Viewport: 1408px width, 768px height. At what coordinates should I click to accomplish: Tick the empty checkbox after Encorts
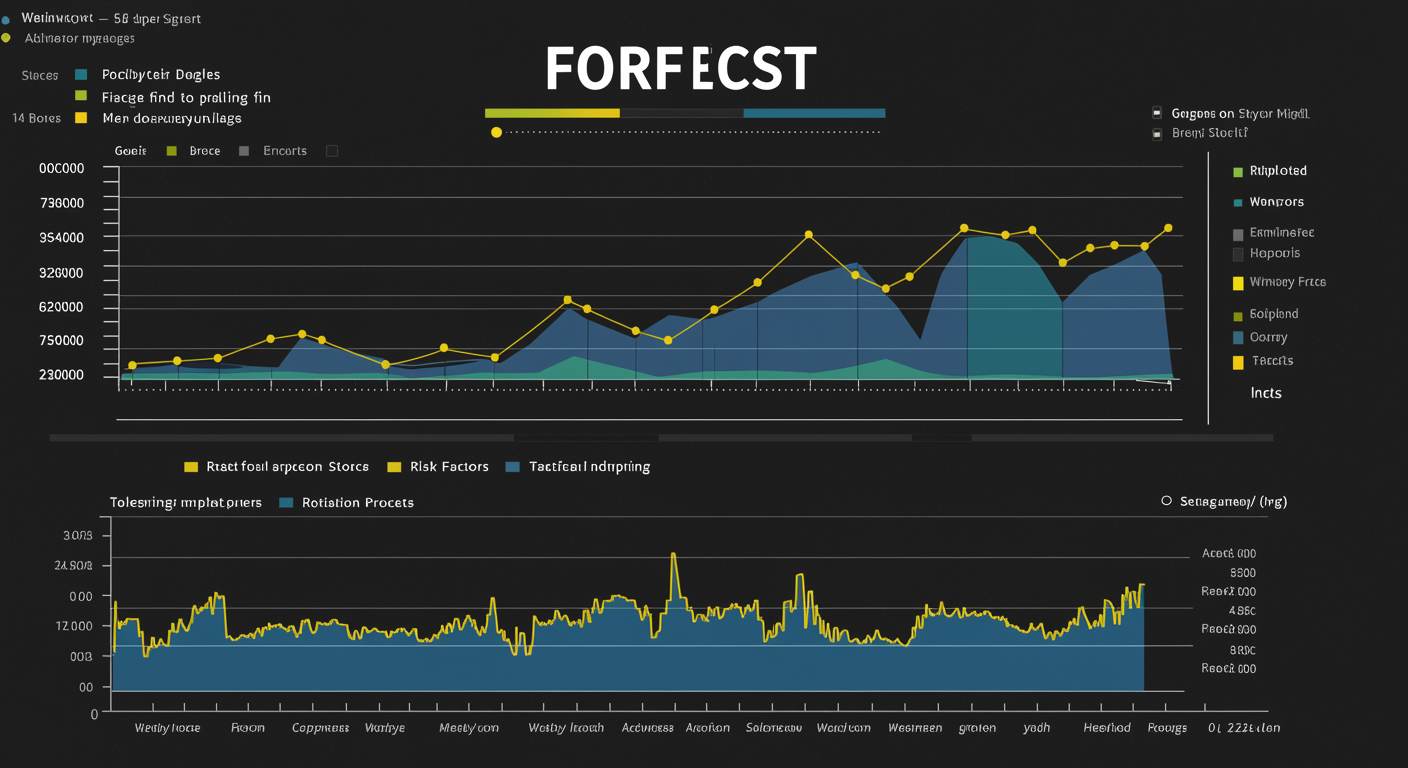(x=332, y=151)
